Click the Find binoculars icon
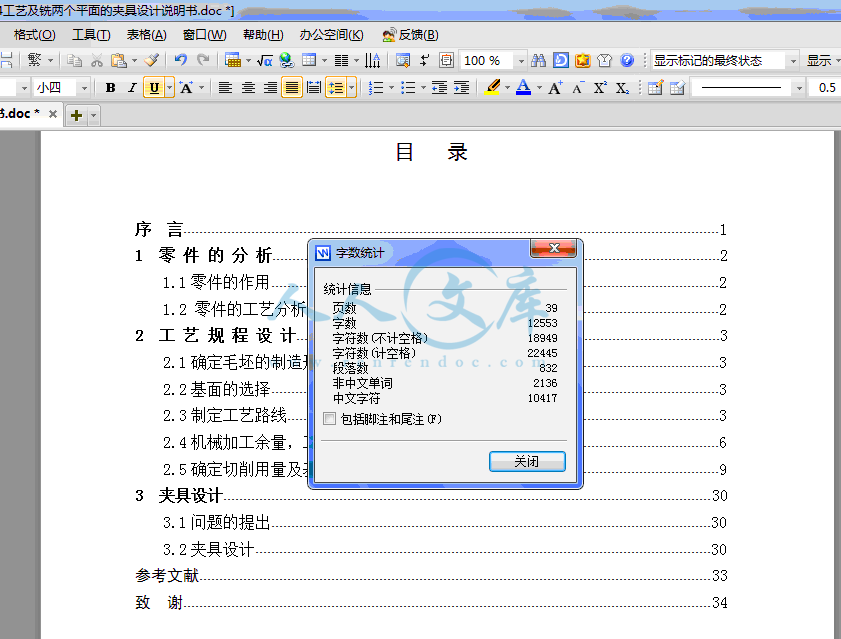 (538, 61)
